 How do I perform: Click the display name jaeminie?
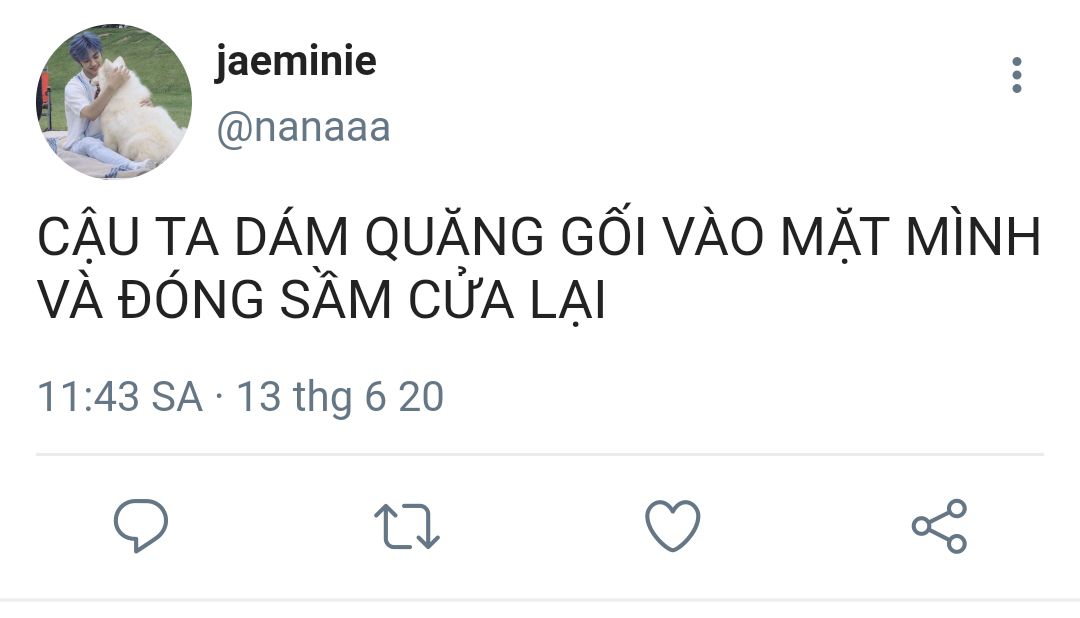tap(296, 61)
